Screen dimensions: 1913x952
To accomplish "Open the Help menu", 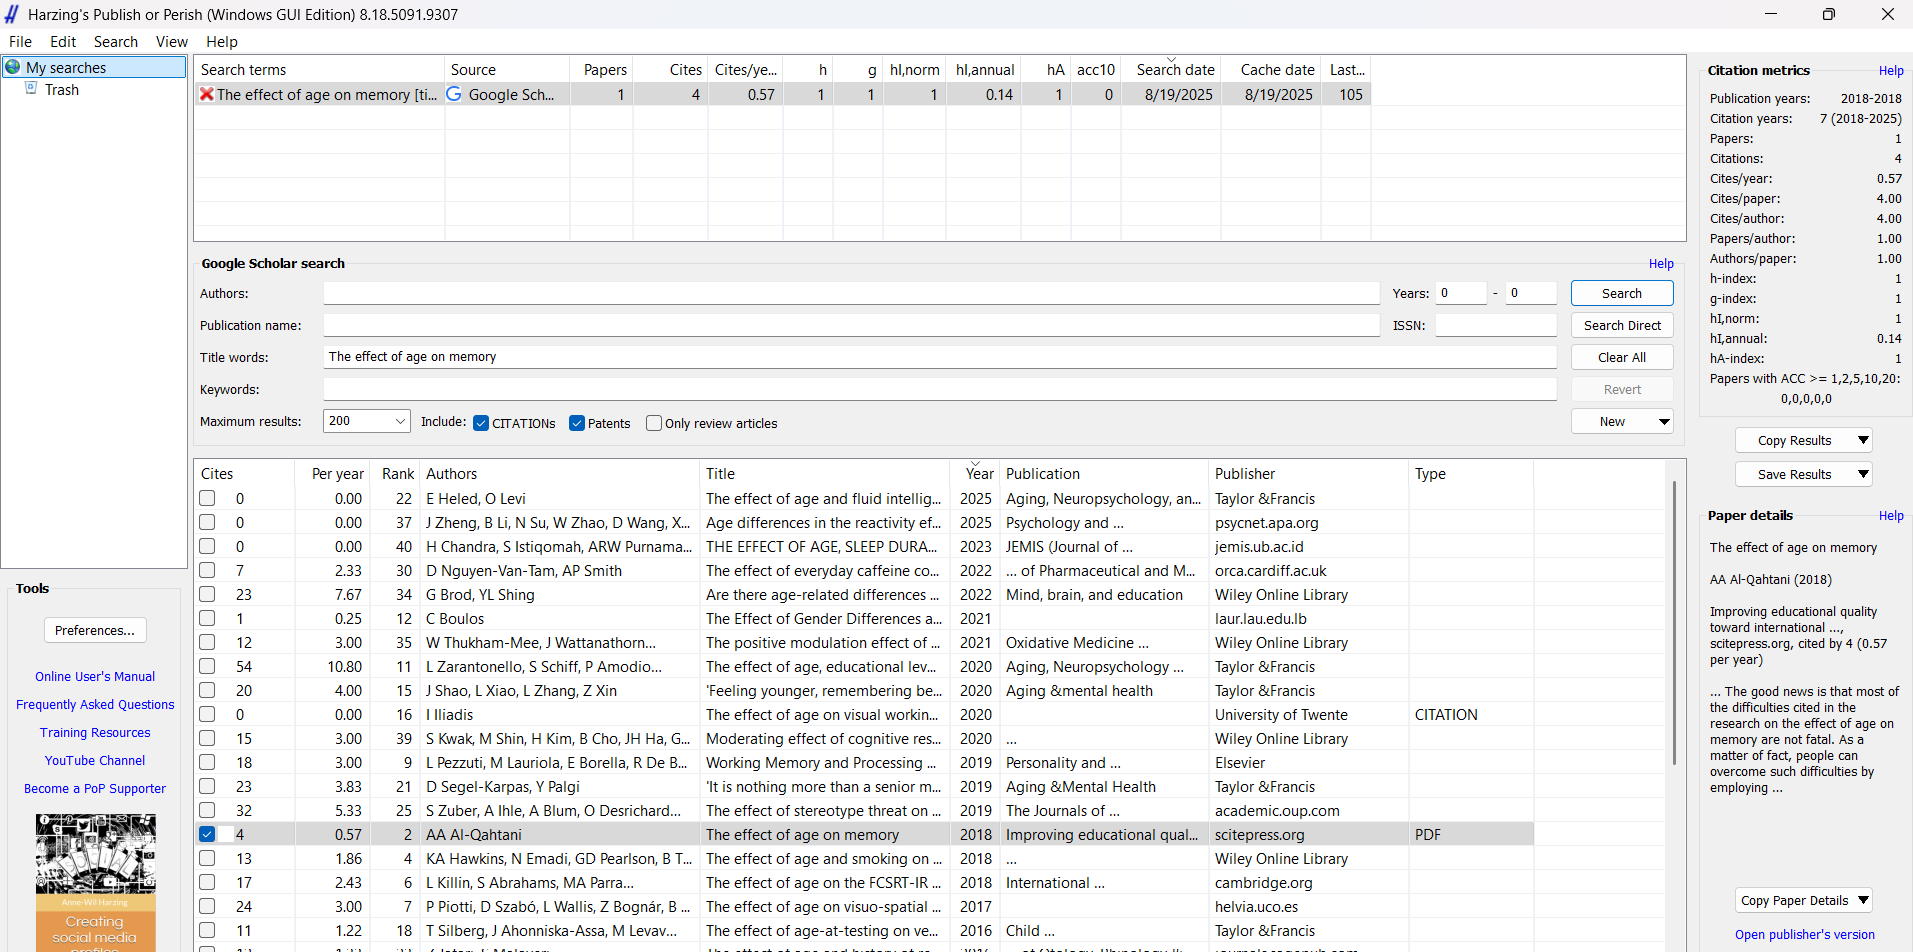I will (x=222, y=42).
